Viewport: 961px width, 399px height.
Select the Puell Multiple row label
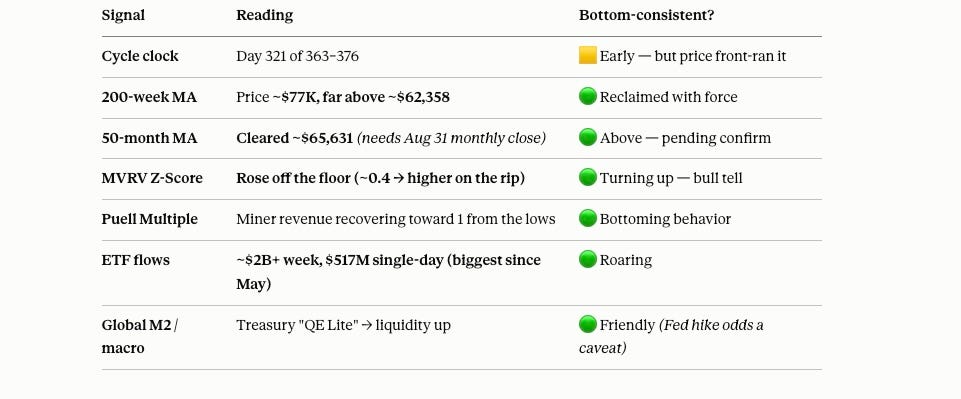click(x=150, y=219)
